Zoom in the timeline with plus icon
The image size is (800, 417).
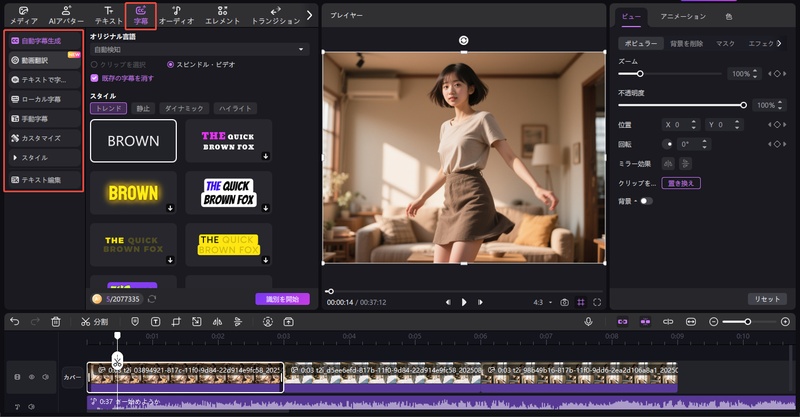[x=785, y=322]
